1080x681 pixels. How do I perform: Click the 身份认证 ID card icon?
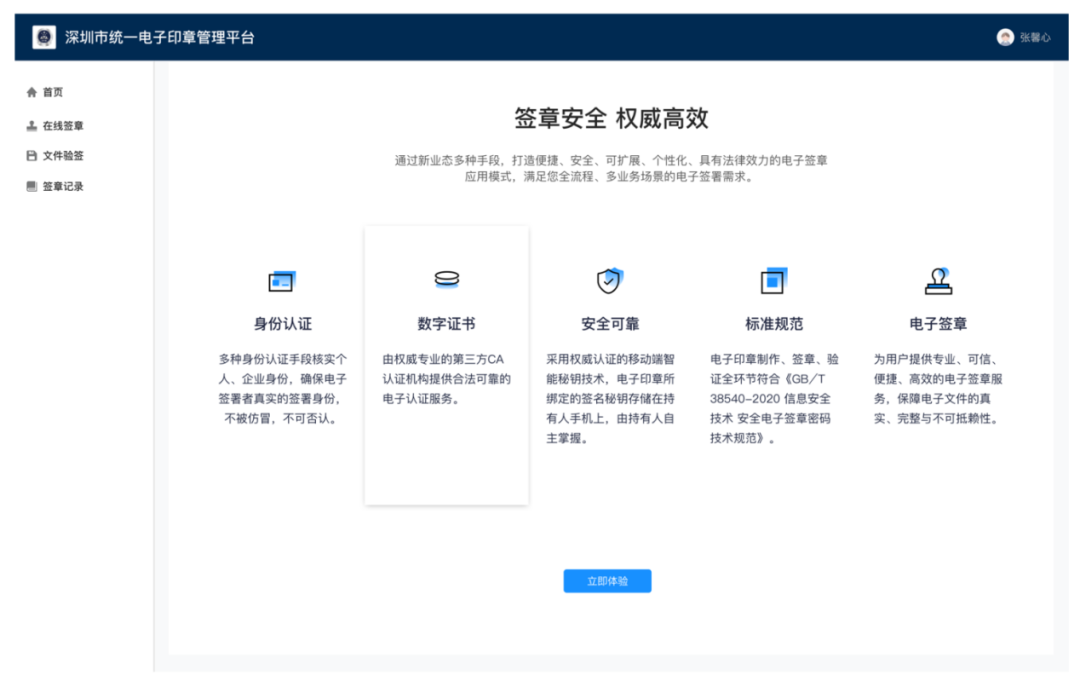click(282, 281)
